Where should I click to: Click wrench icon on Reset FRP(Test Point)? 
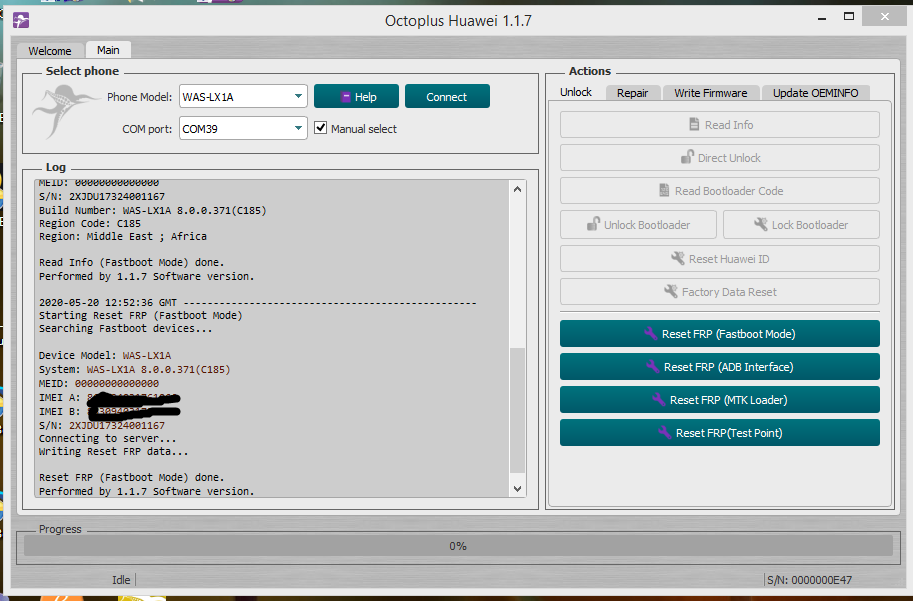pyautogui.click(x=664, y=433)
